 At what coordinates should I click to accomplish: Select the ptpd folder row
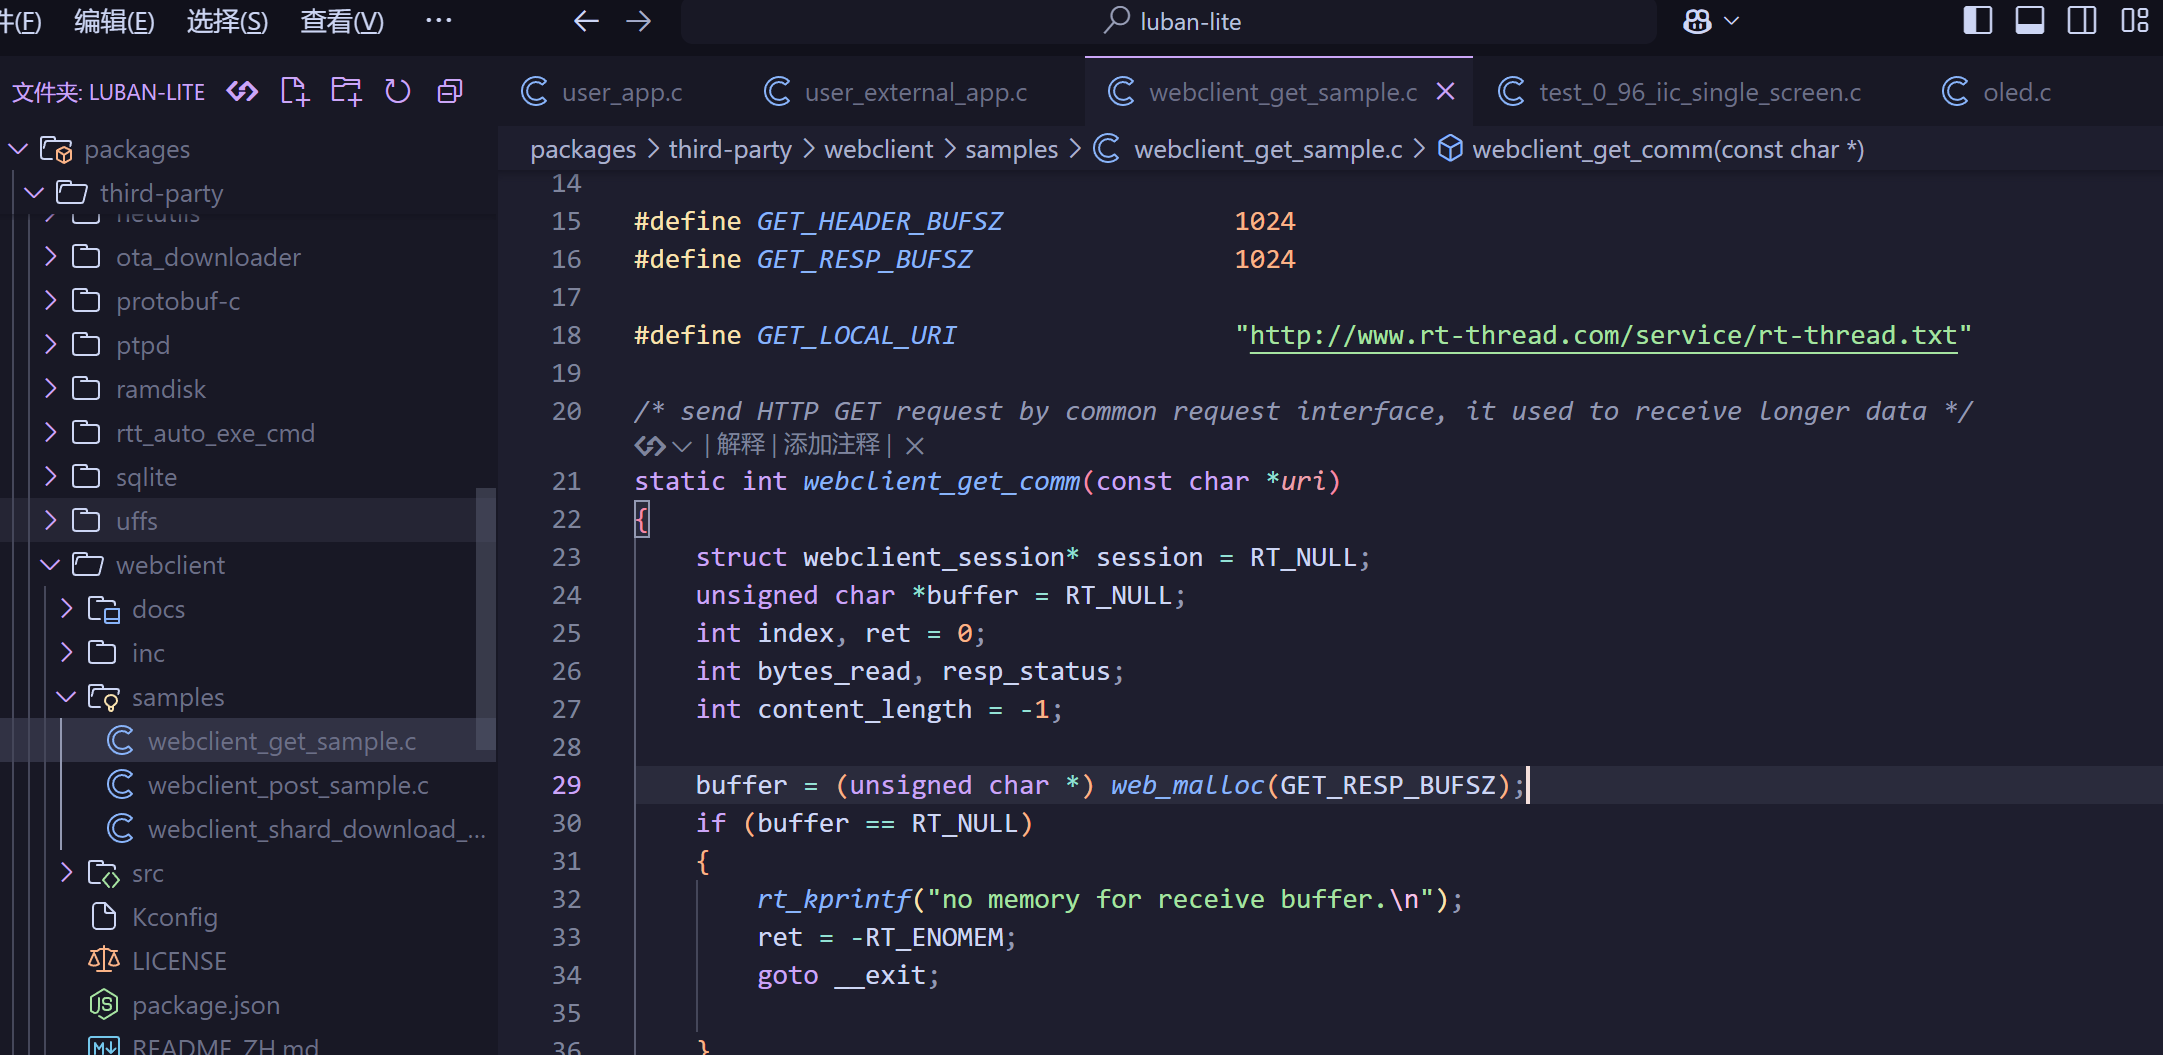click(248, 345)
